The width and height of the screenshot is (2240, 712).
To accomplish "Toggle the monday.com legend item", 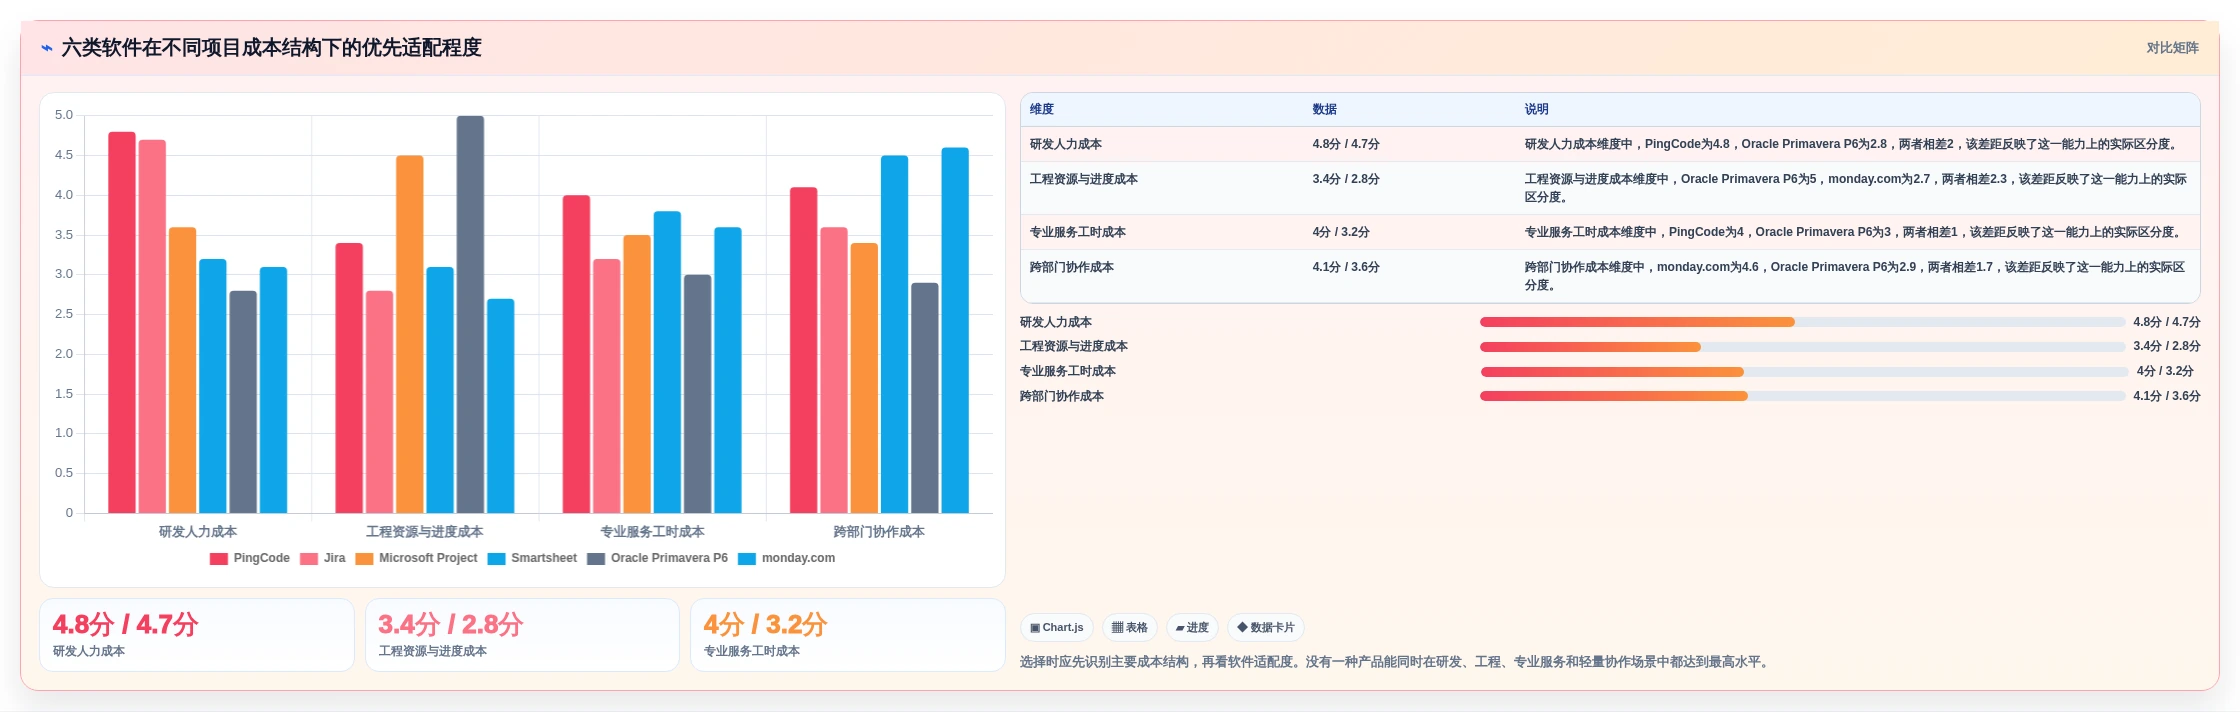I will point(786,558).
